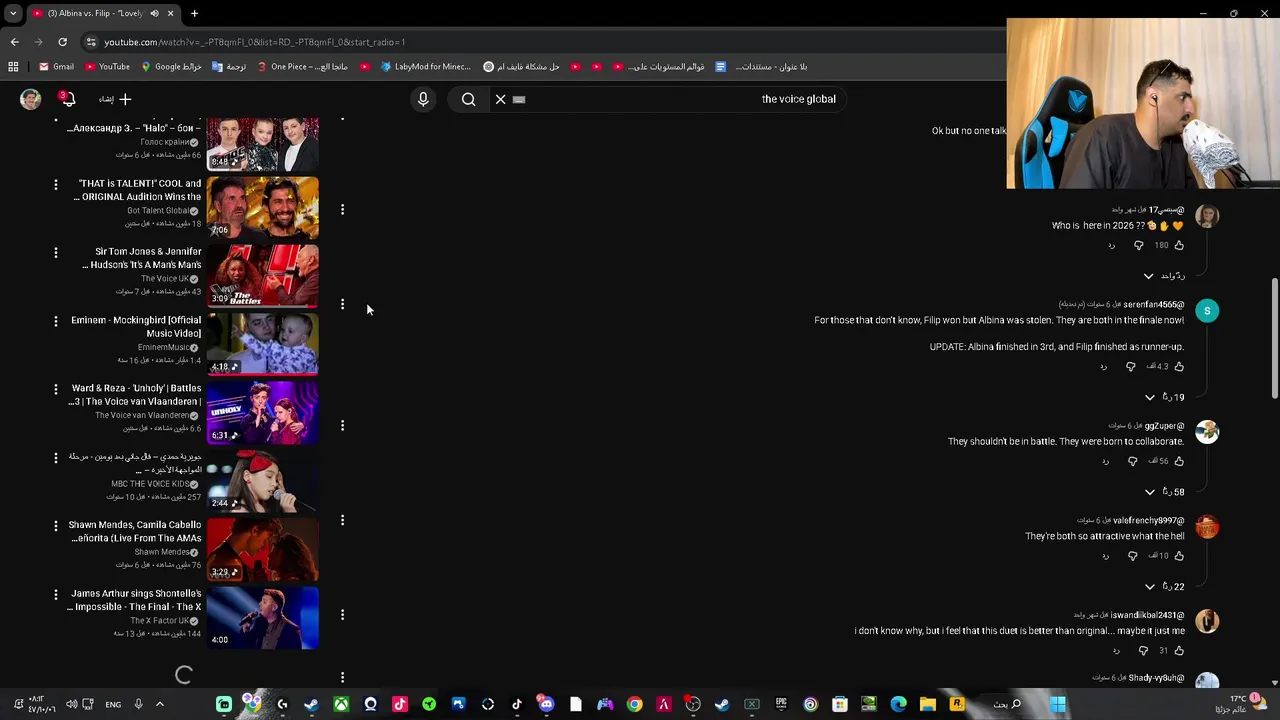Viewport: 1280px width, 720px height.
Task: Clear the search text with the X
Action: (501, 99)
